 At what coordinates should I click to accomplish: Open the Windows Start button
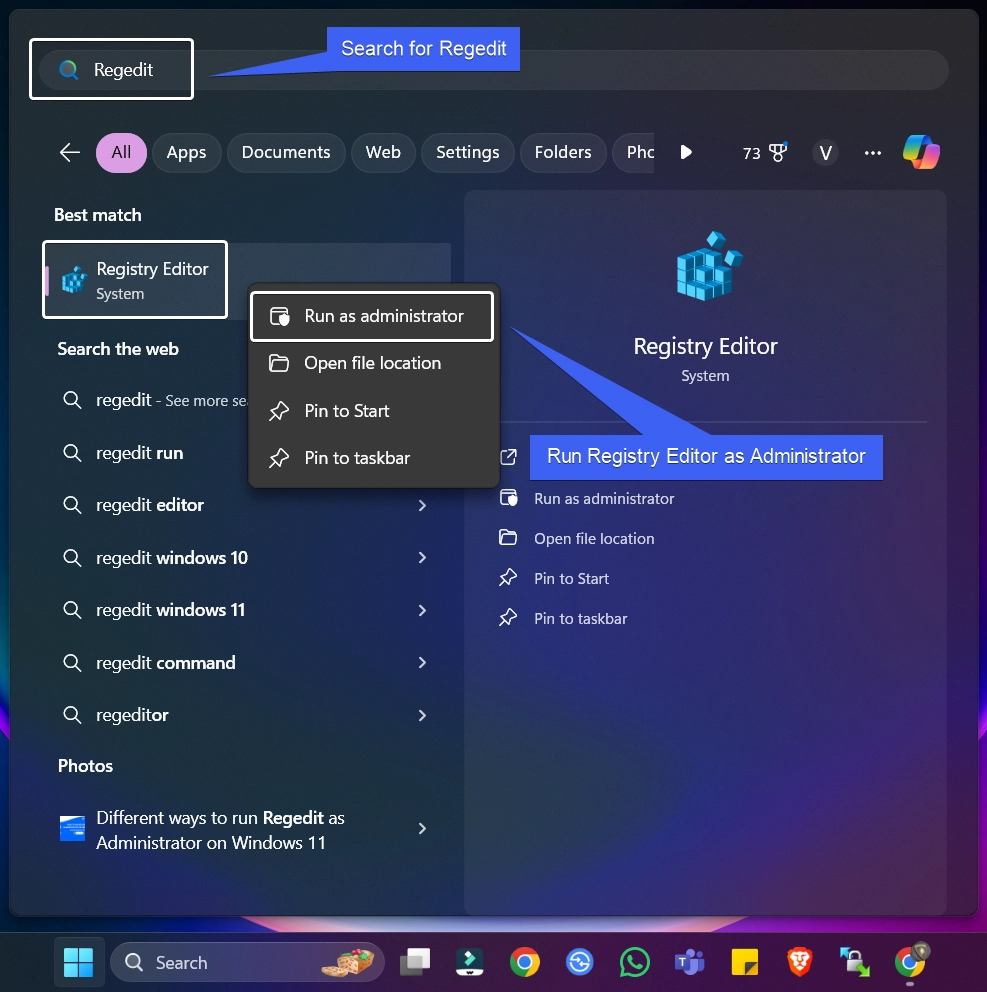tap(78, 962)
